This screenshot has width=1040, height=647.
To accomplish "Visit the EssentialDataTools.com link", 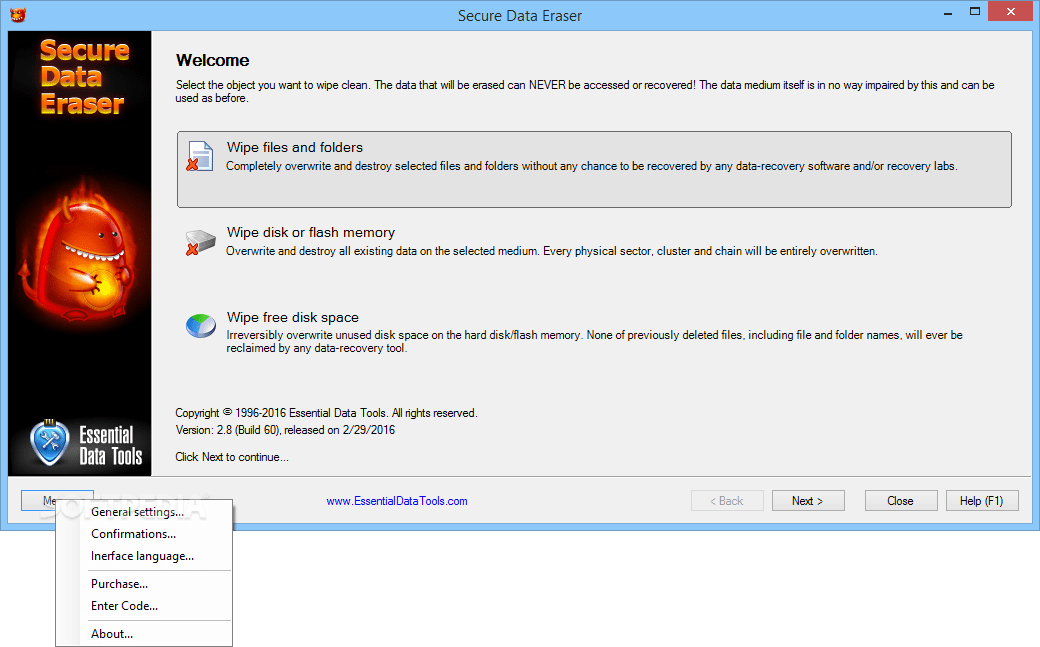I will (x=397, y=500).
